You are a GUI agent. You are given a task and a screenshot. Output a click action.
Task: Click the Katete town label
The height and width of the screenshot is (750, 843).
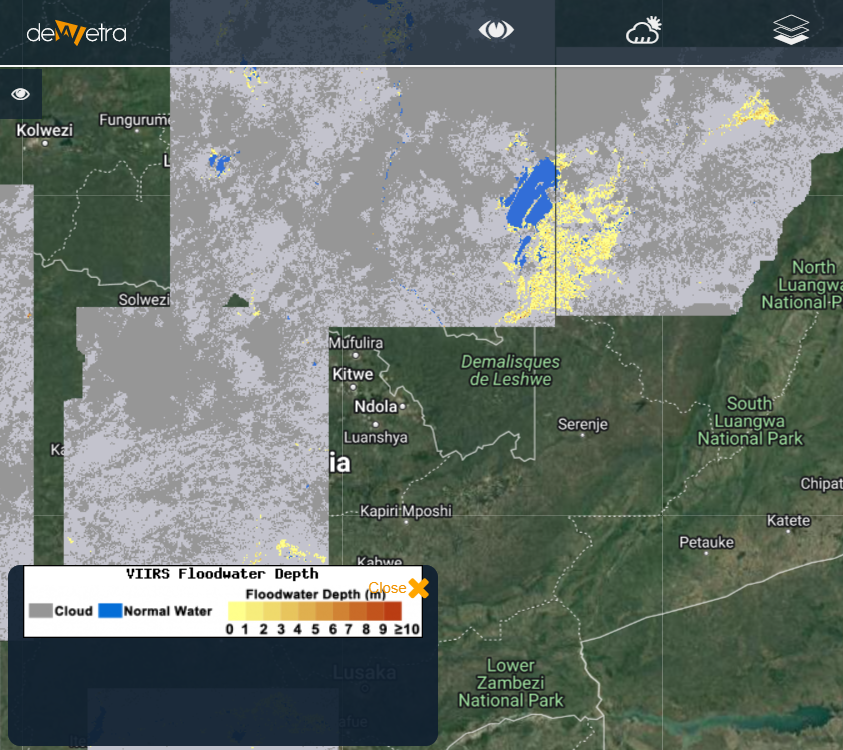(x=788, y=520)
